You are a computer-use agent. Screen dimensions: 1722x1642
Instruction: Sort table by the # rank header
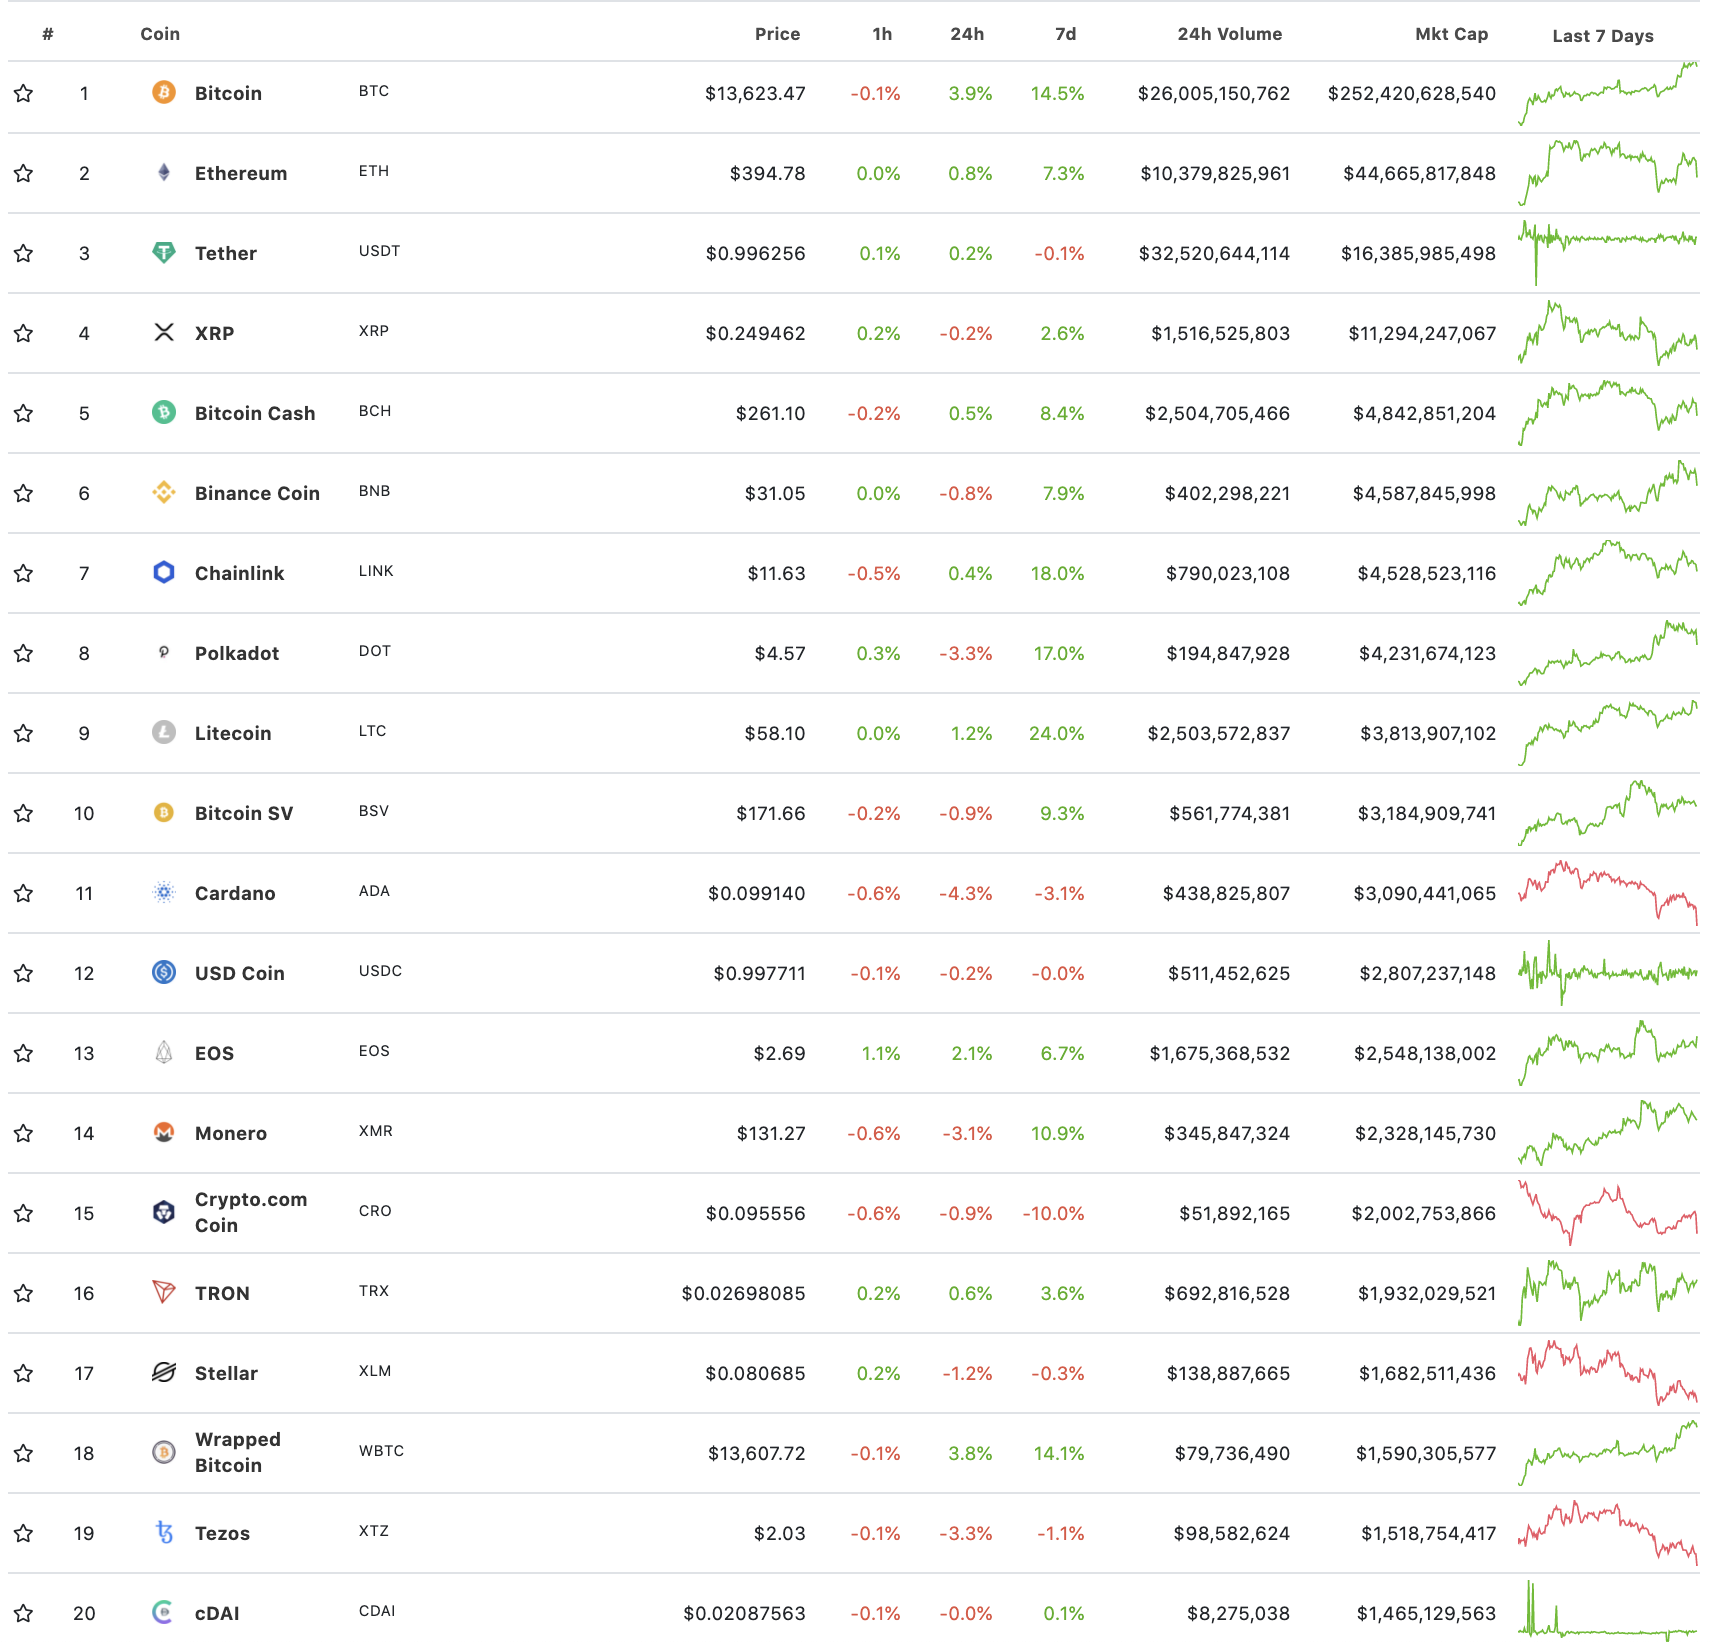48,34
